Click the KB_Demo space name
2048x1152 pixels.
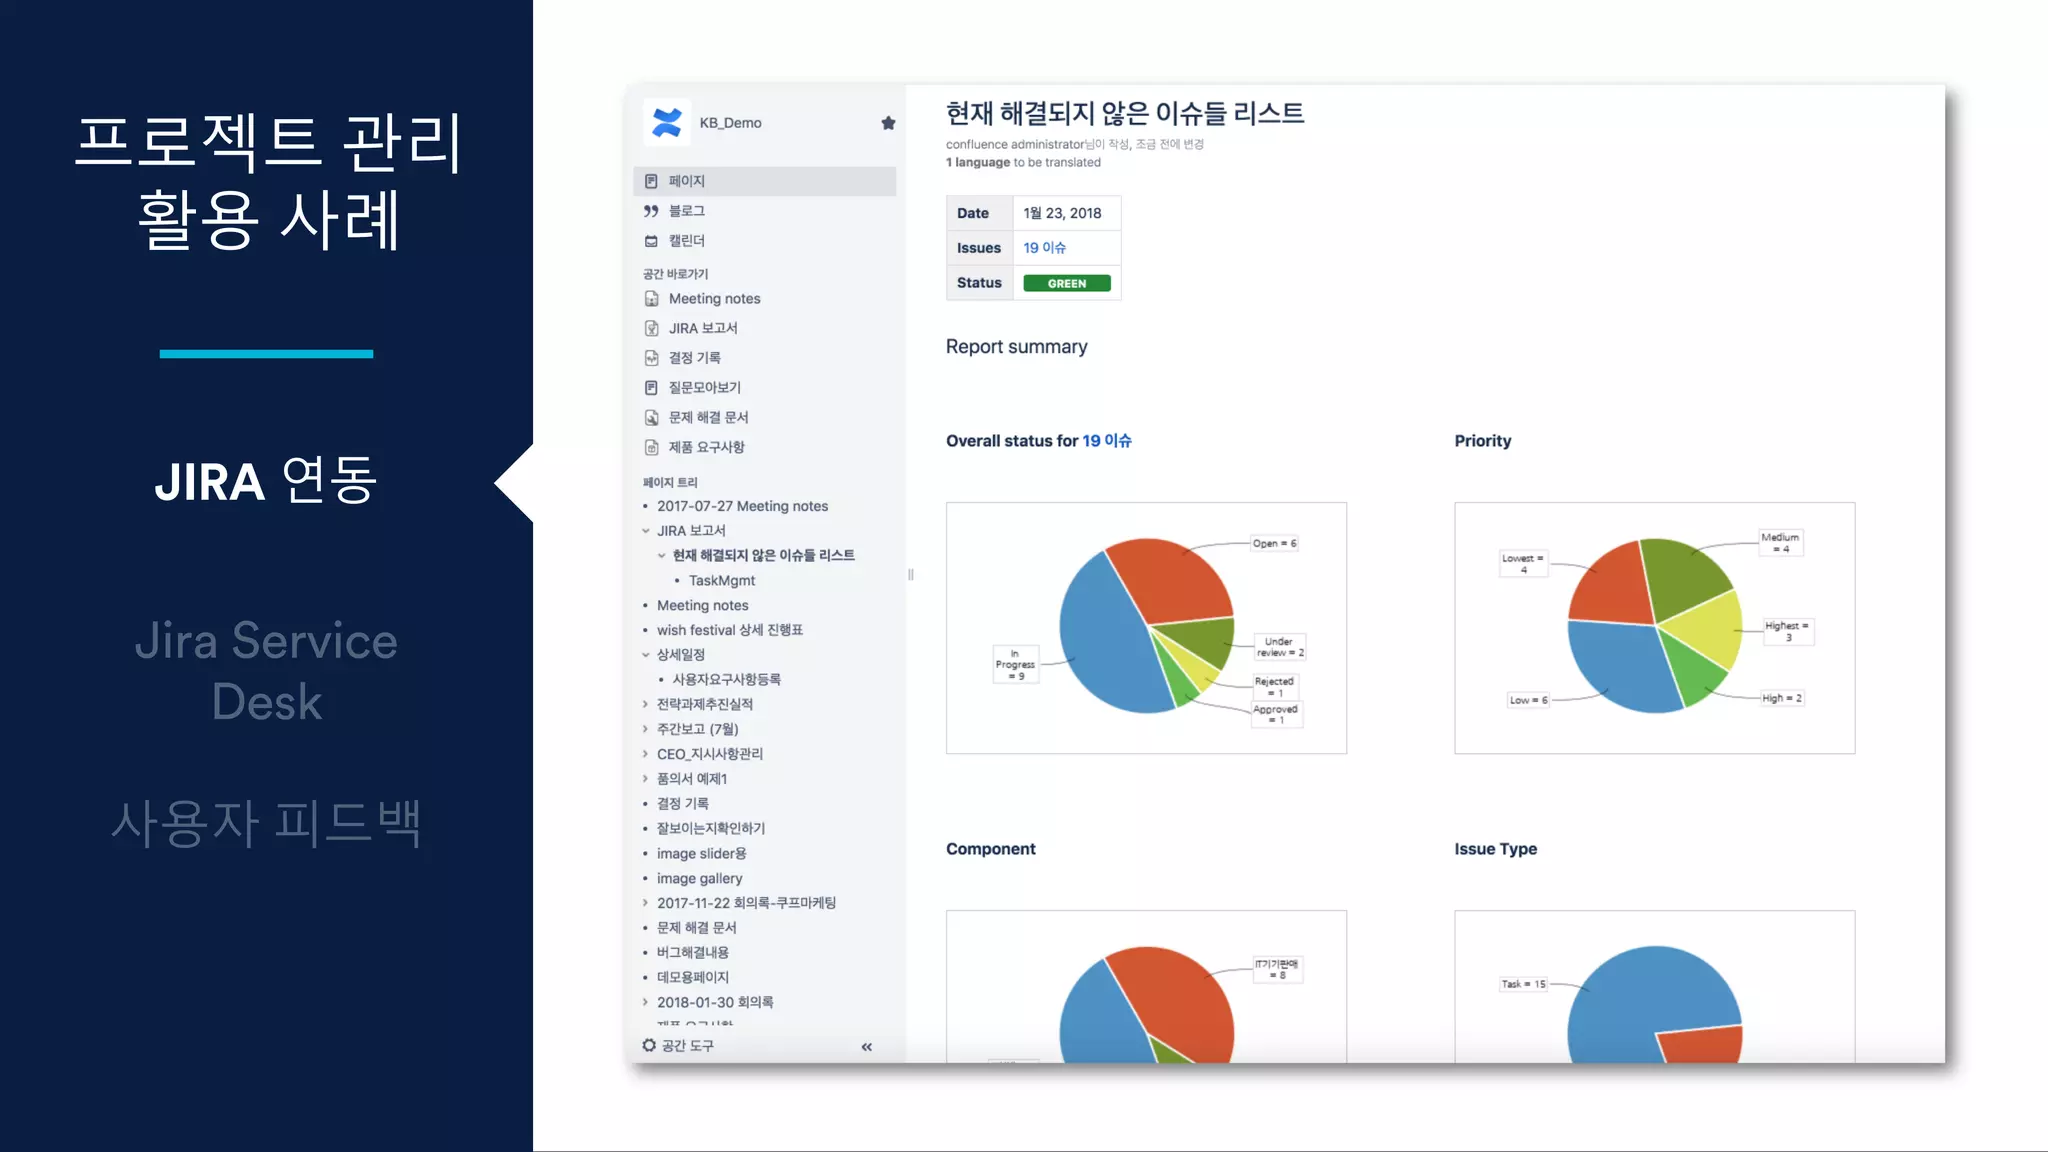coord(730,123)
